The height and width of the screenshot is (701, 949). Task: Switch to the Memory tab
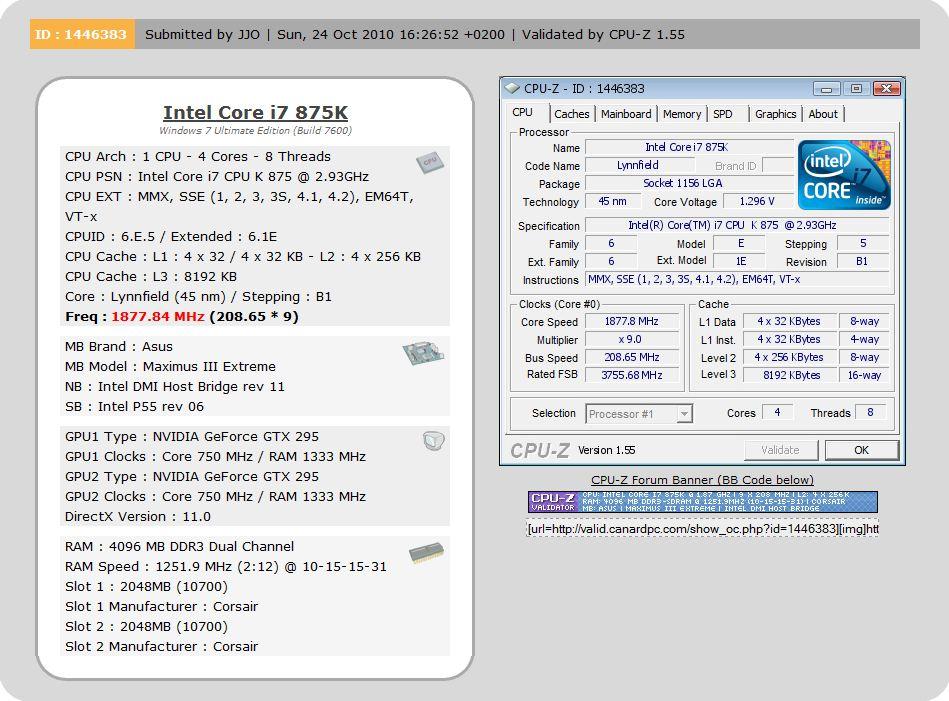681,114
